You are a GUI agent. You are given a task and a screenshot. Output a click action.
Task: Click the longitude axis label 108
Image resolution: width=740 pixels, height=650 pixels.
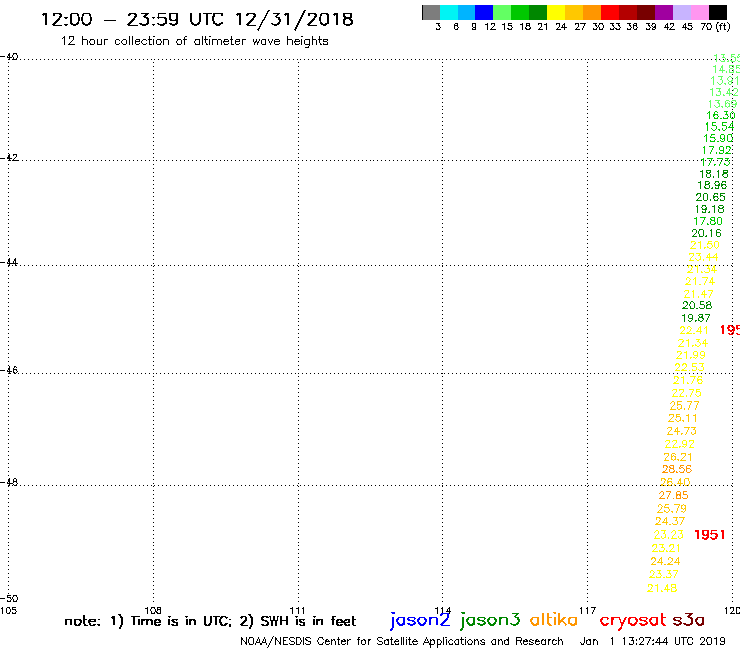click(x=153, y=611)
